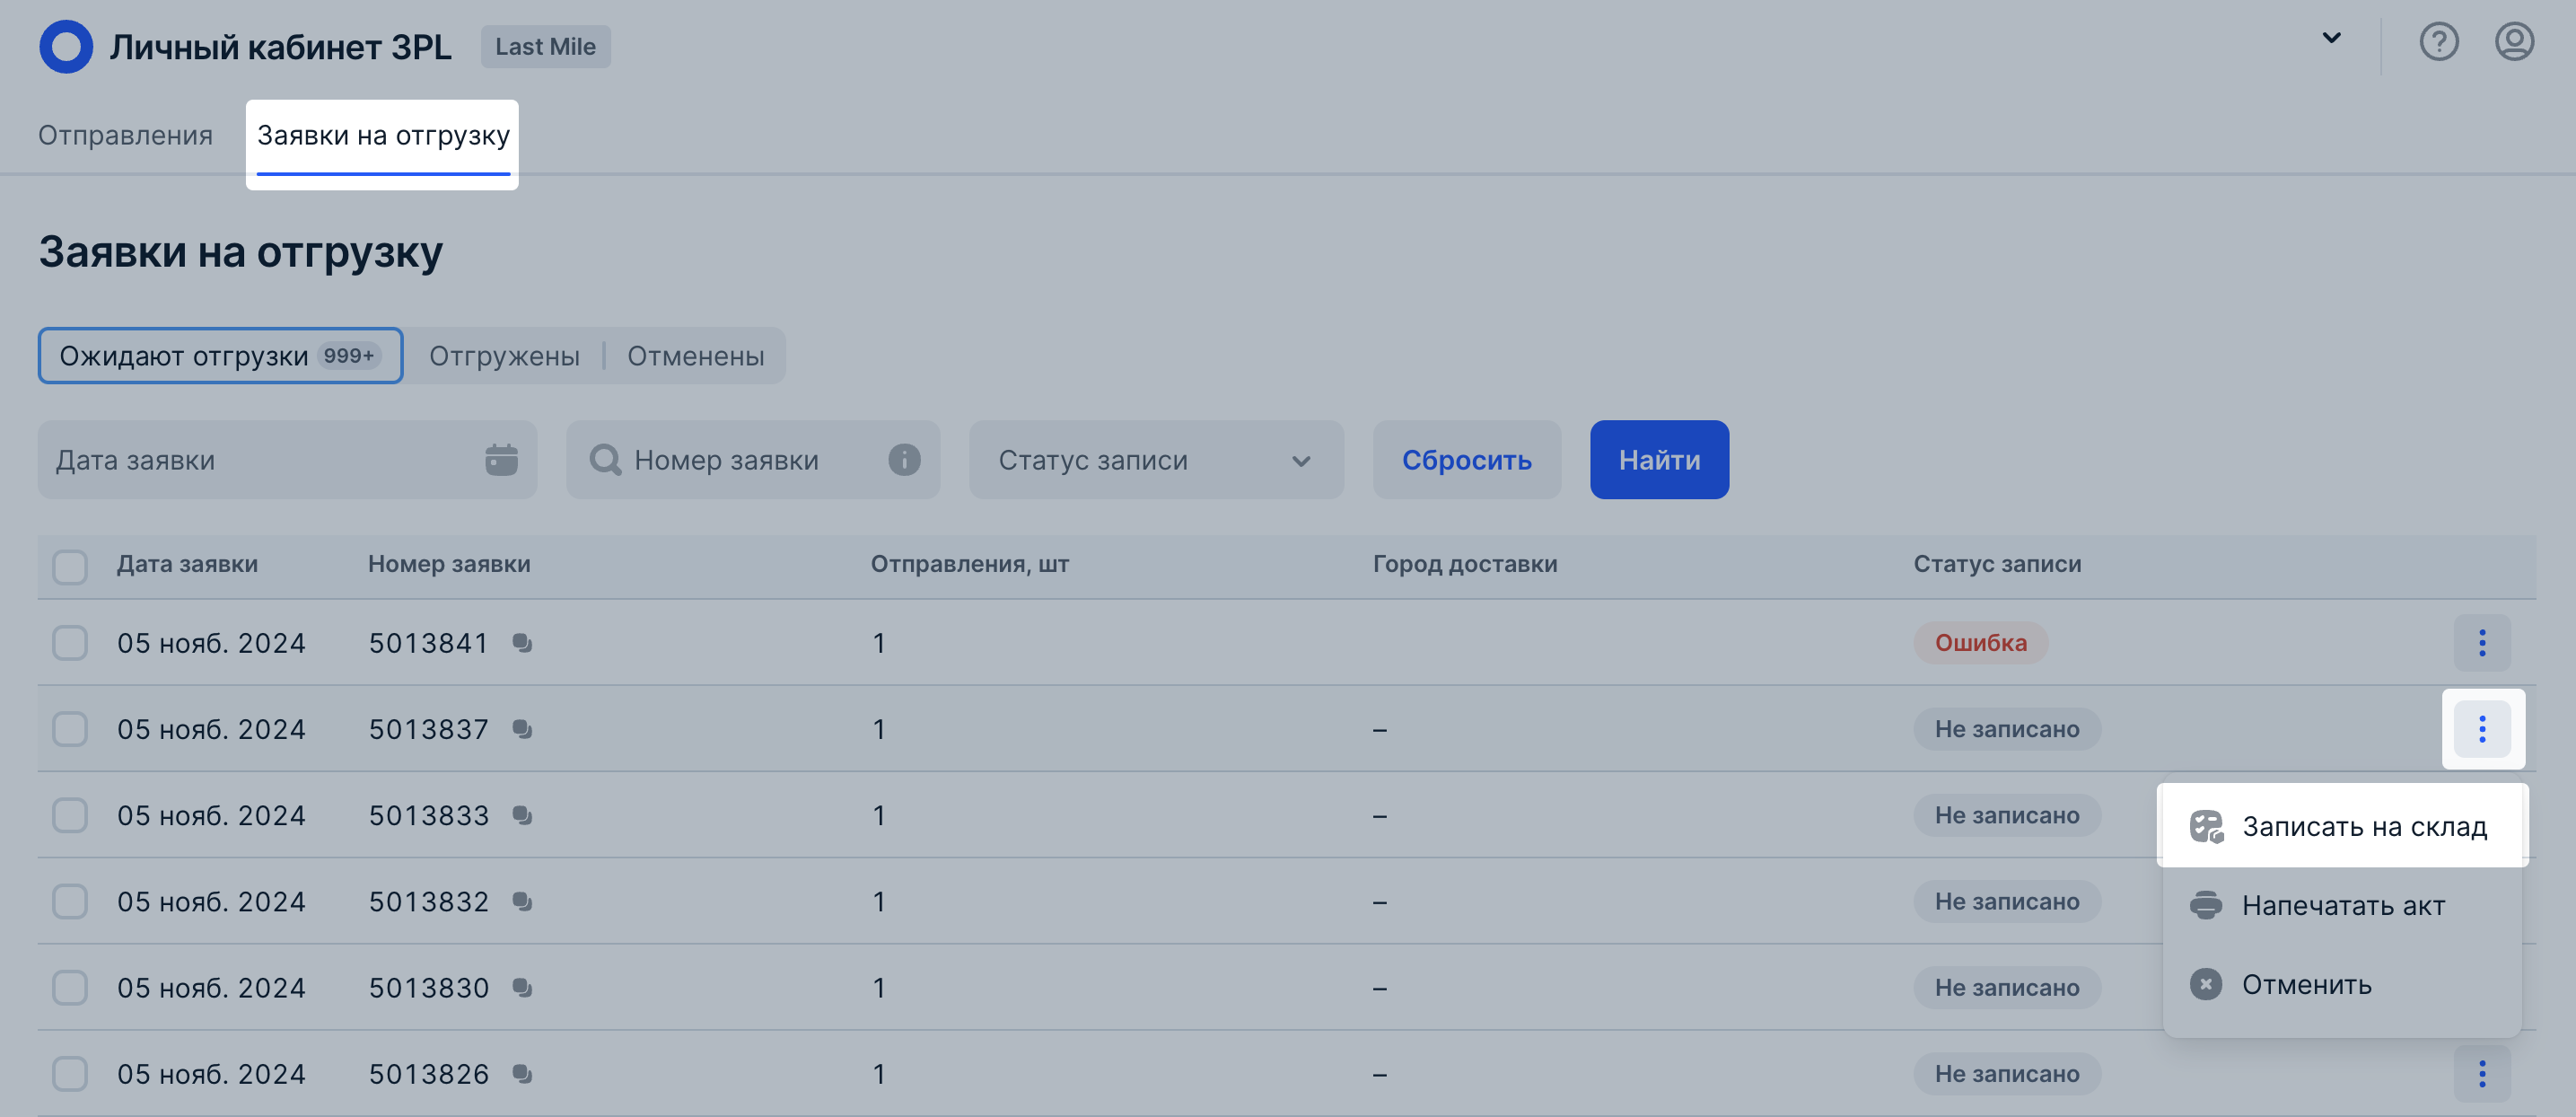Click the Записать на склад icon
The height and width of the screenshot is (1117, 2576).
click(x=2206, y=827)
